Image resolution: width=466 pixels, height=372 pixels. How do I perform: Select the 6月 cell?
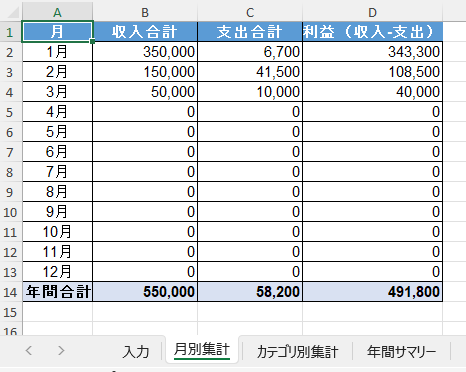pyautogui.click(x=57, y=152)
